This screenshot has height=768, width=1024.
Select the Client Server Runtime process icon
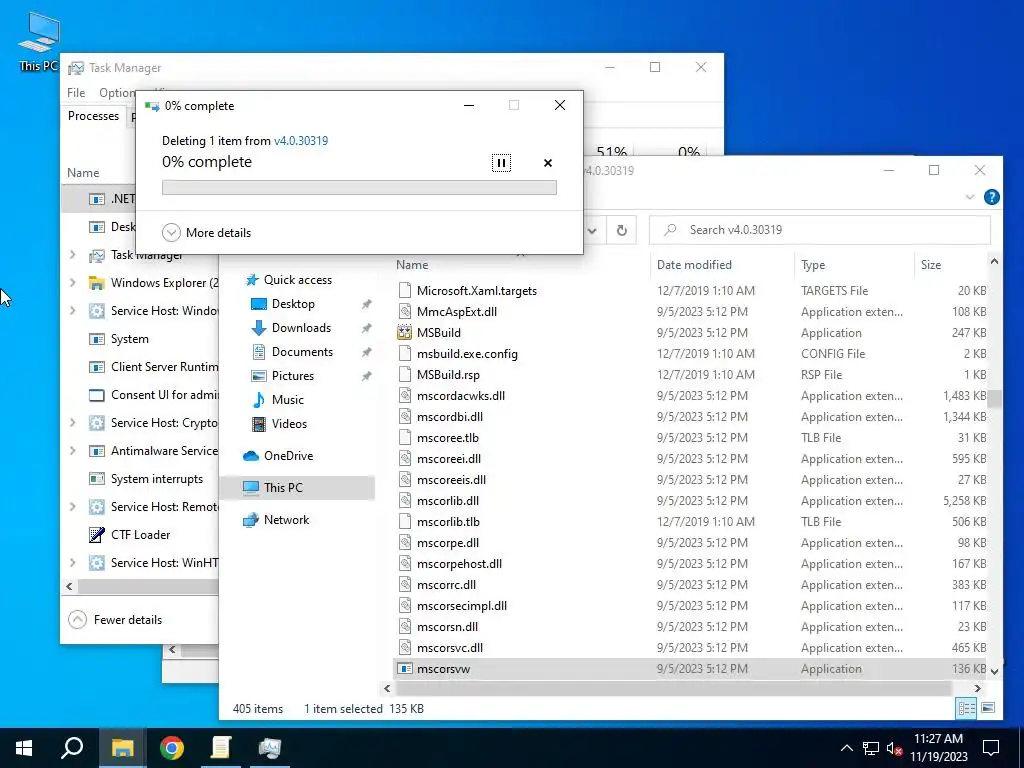pos(97,367)
